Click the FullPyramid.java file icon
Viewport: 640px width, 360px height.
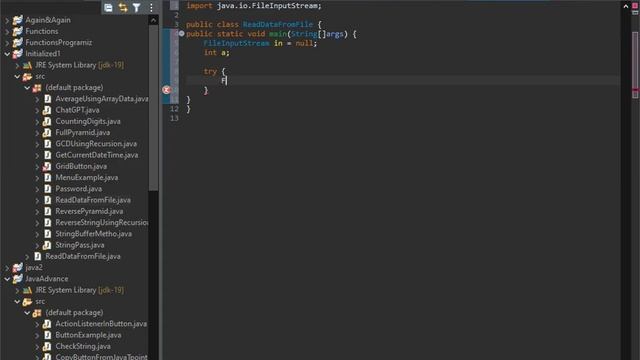click(x=47, y=133)
